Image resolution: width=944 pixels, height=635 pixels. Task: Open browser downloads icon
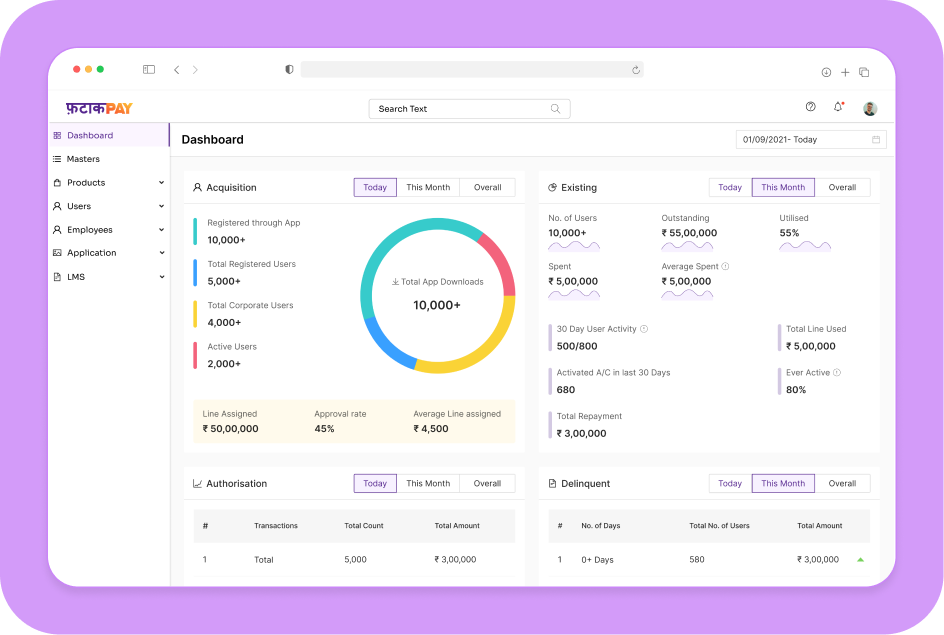click(826, 72)
